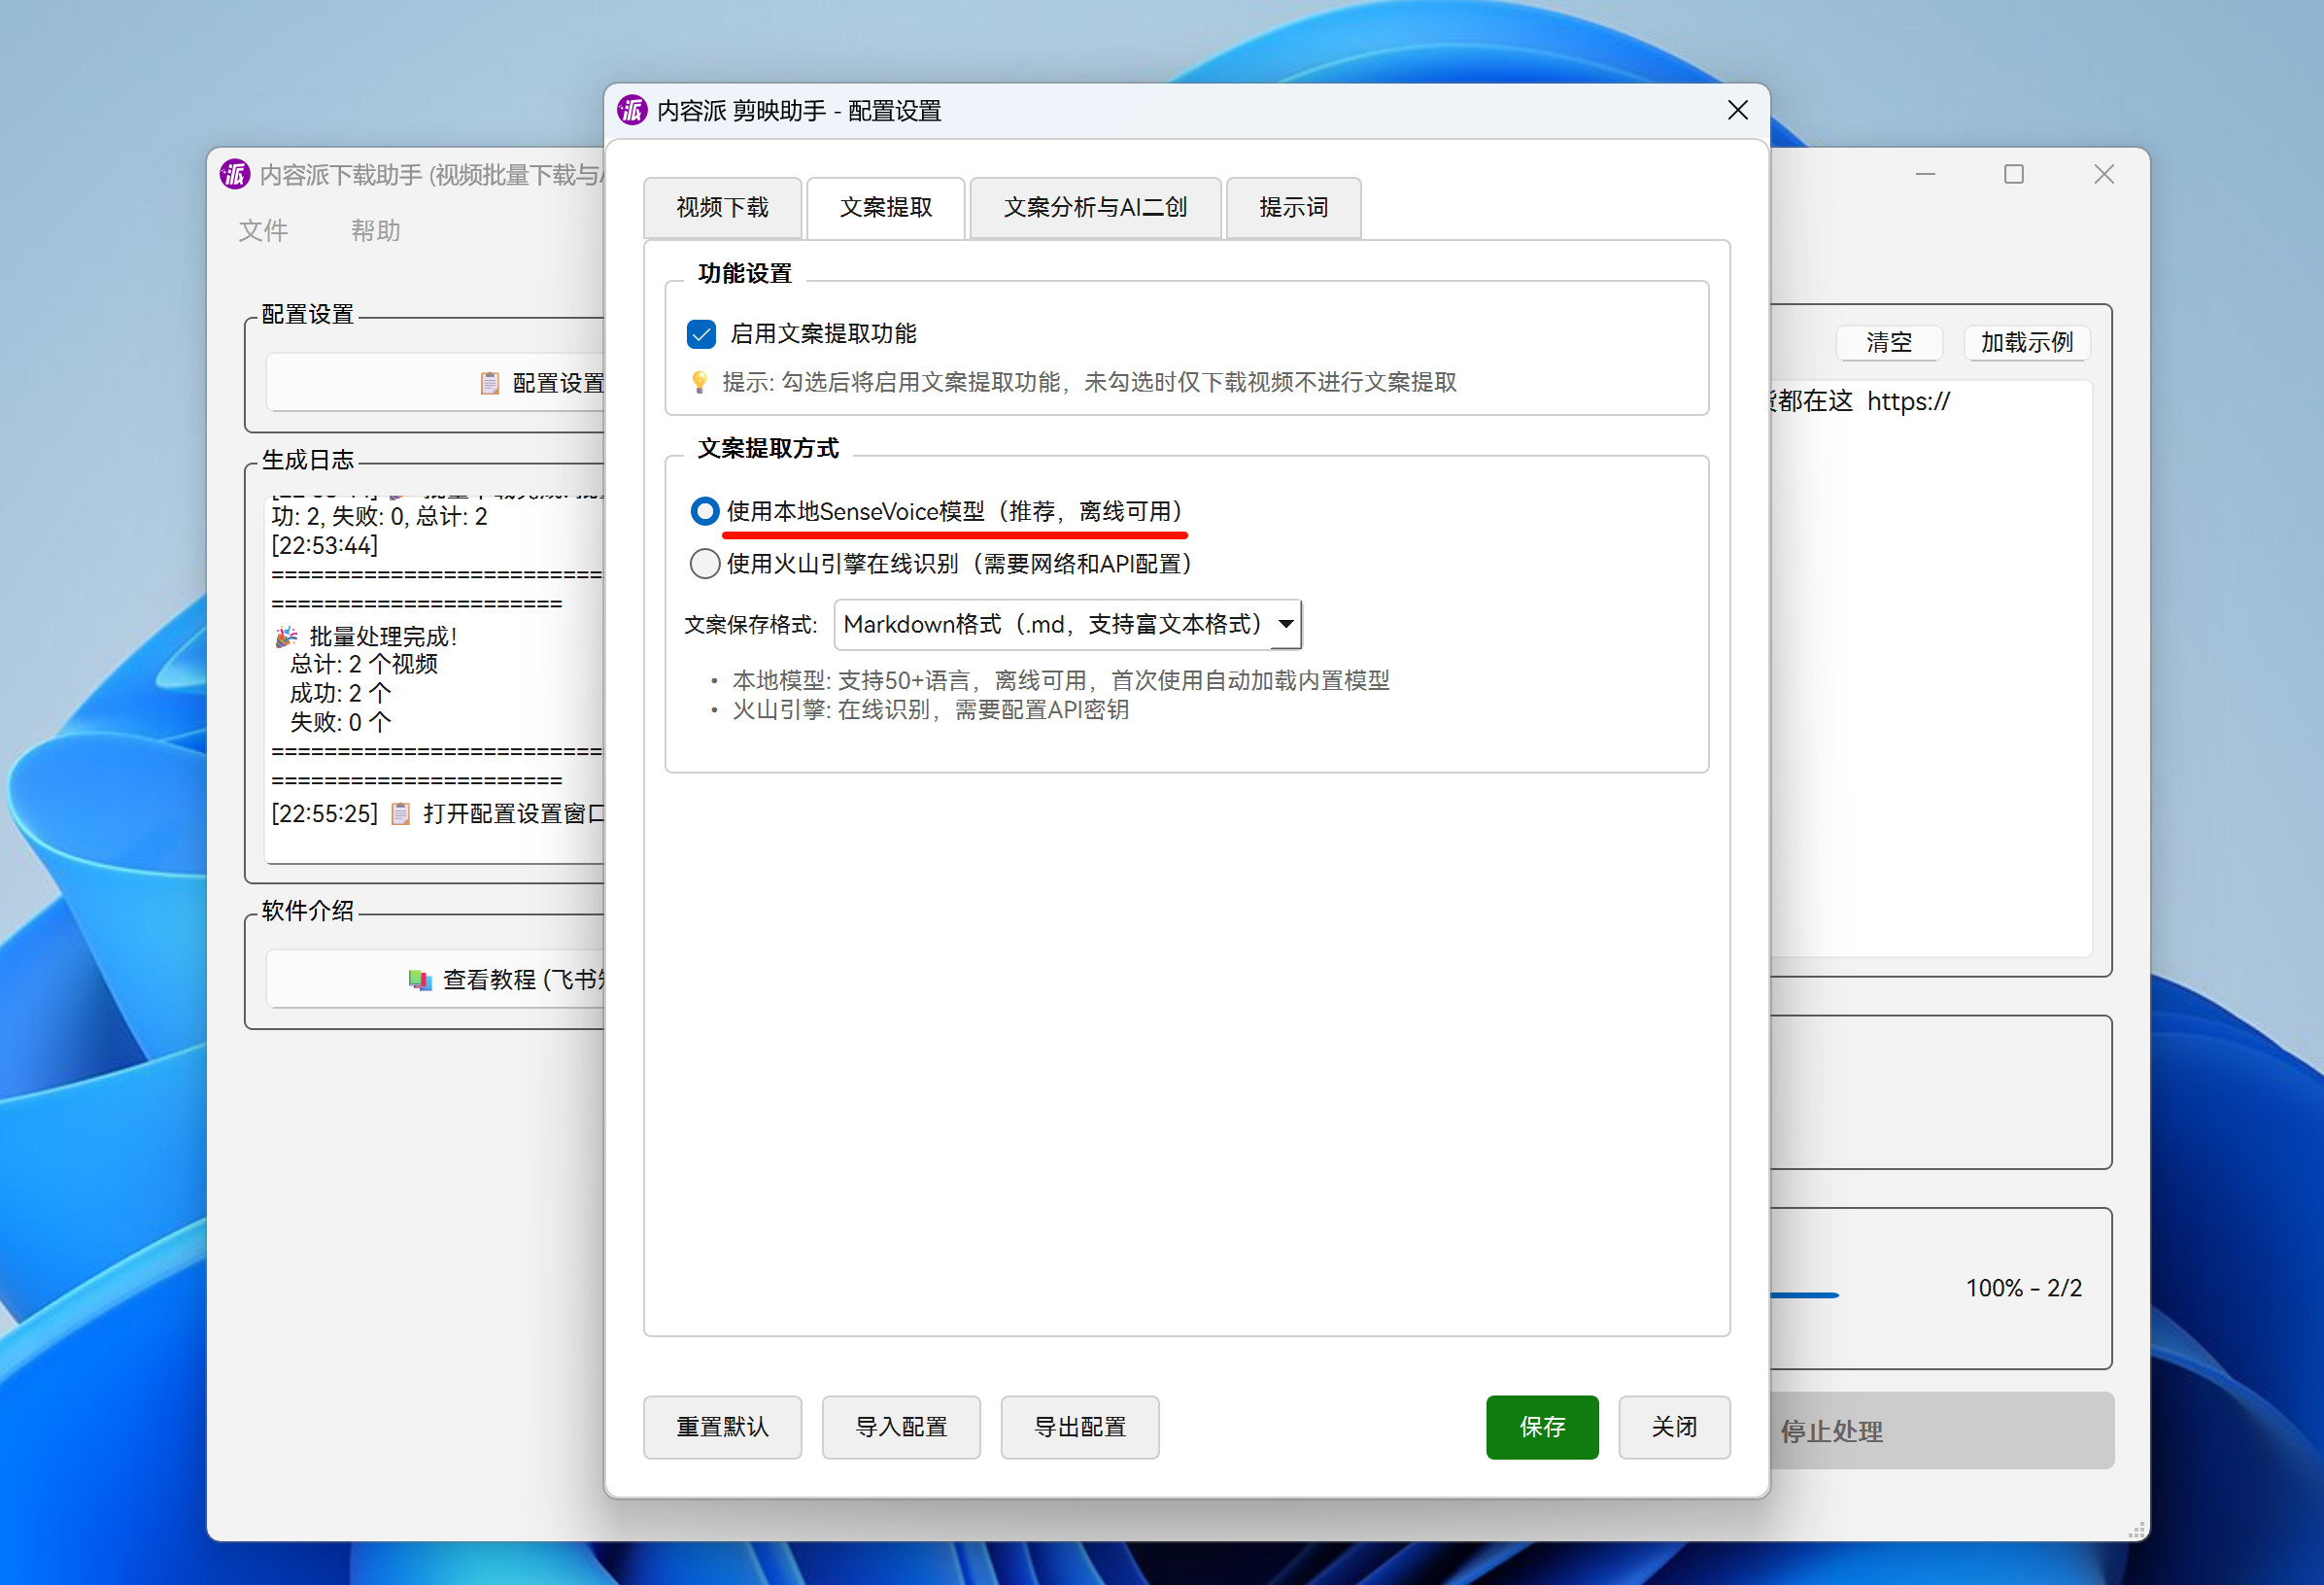Click the party popper icon in log
Image resolution: width=2324 pixels, height=1585 pixels.
(x=286, y=636)
